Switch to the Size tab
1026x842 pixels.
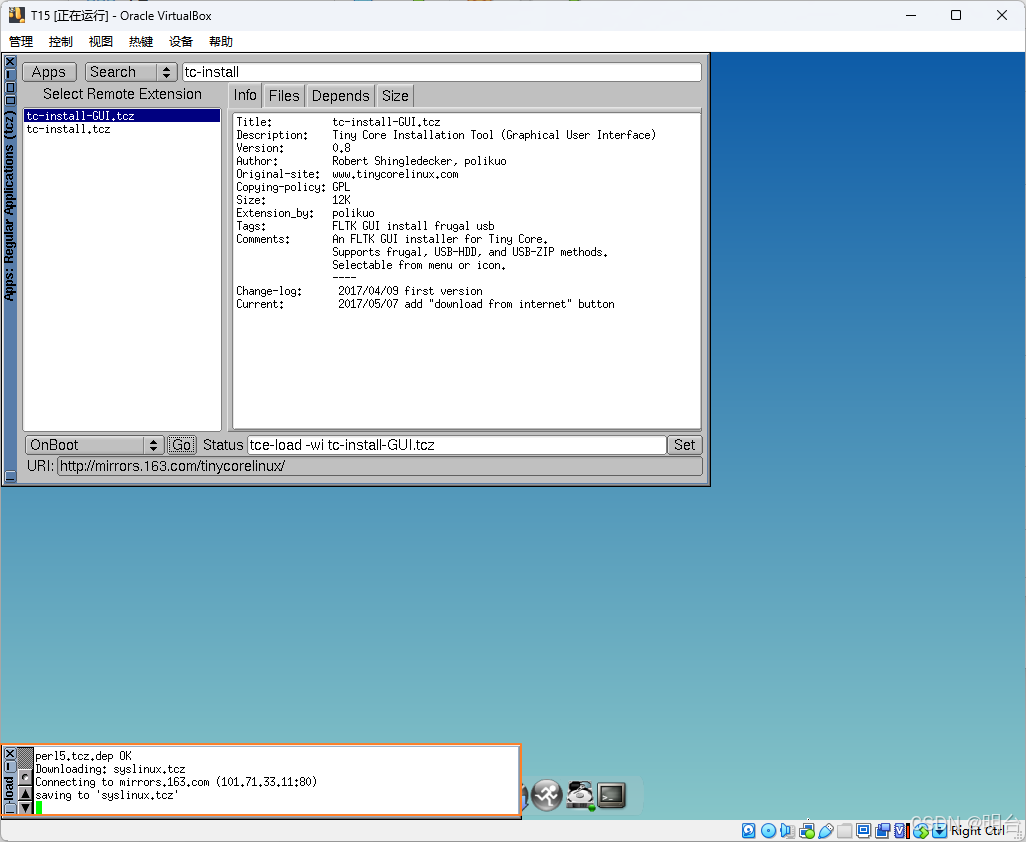pyautogui.click(x=395, y=96)
